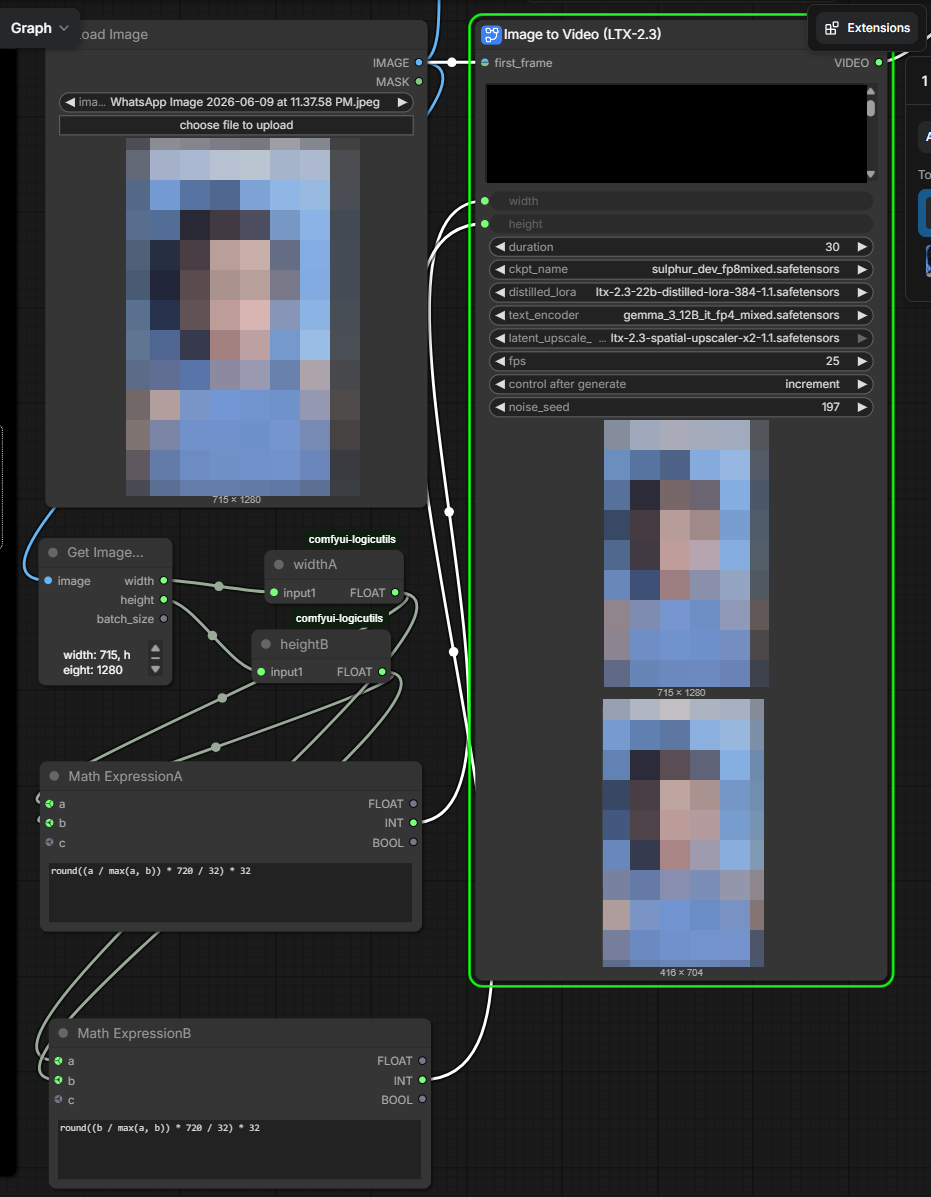This screenshot has height=1197, width=931.
Task: Increase the fps value
Action: click(x=862, y=361)
